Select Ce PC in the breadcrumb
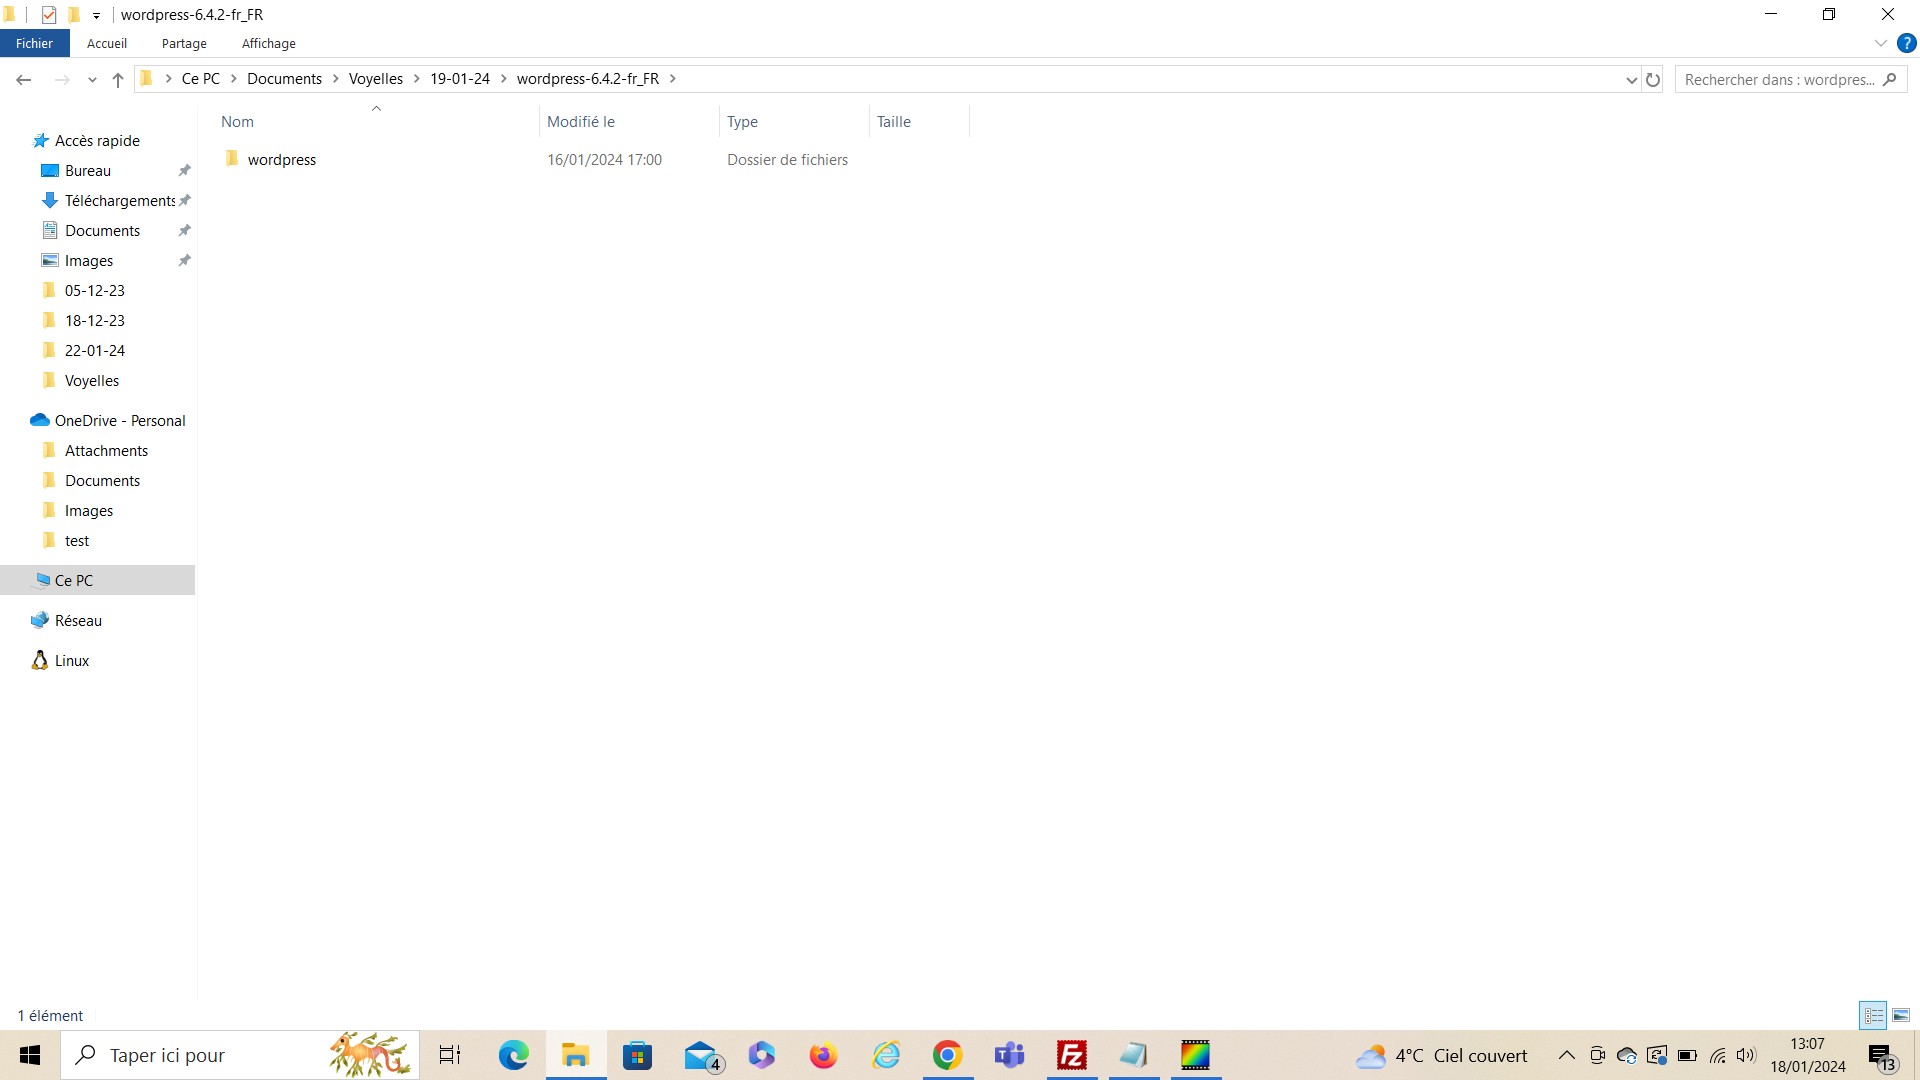The width and height of the screenshot is (1920, 1080). (x=201, y=79)
